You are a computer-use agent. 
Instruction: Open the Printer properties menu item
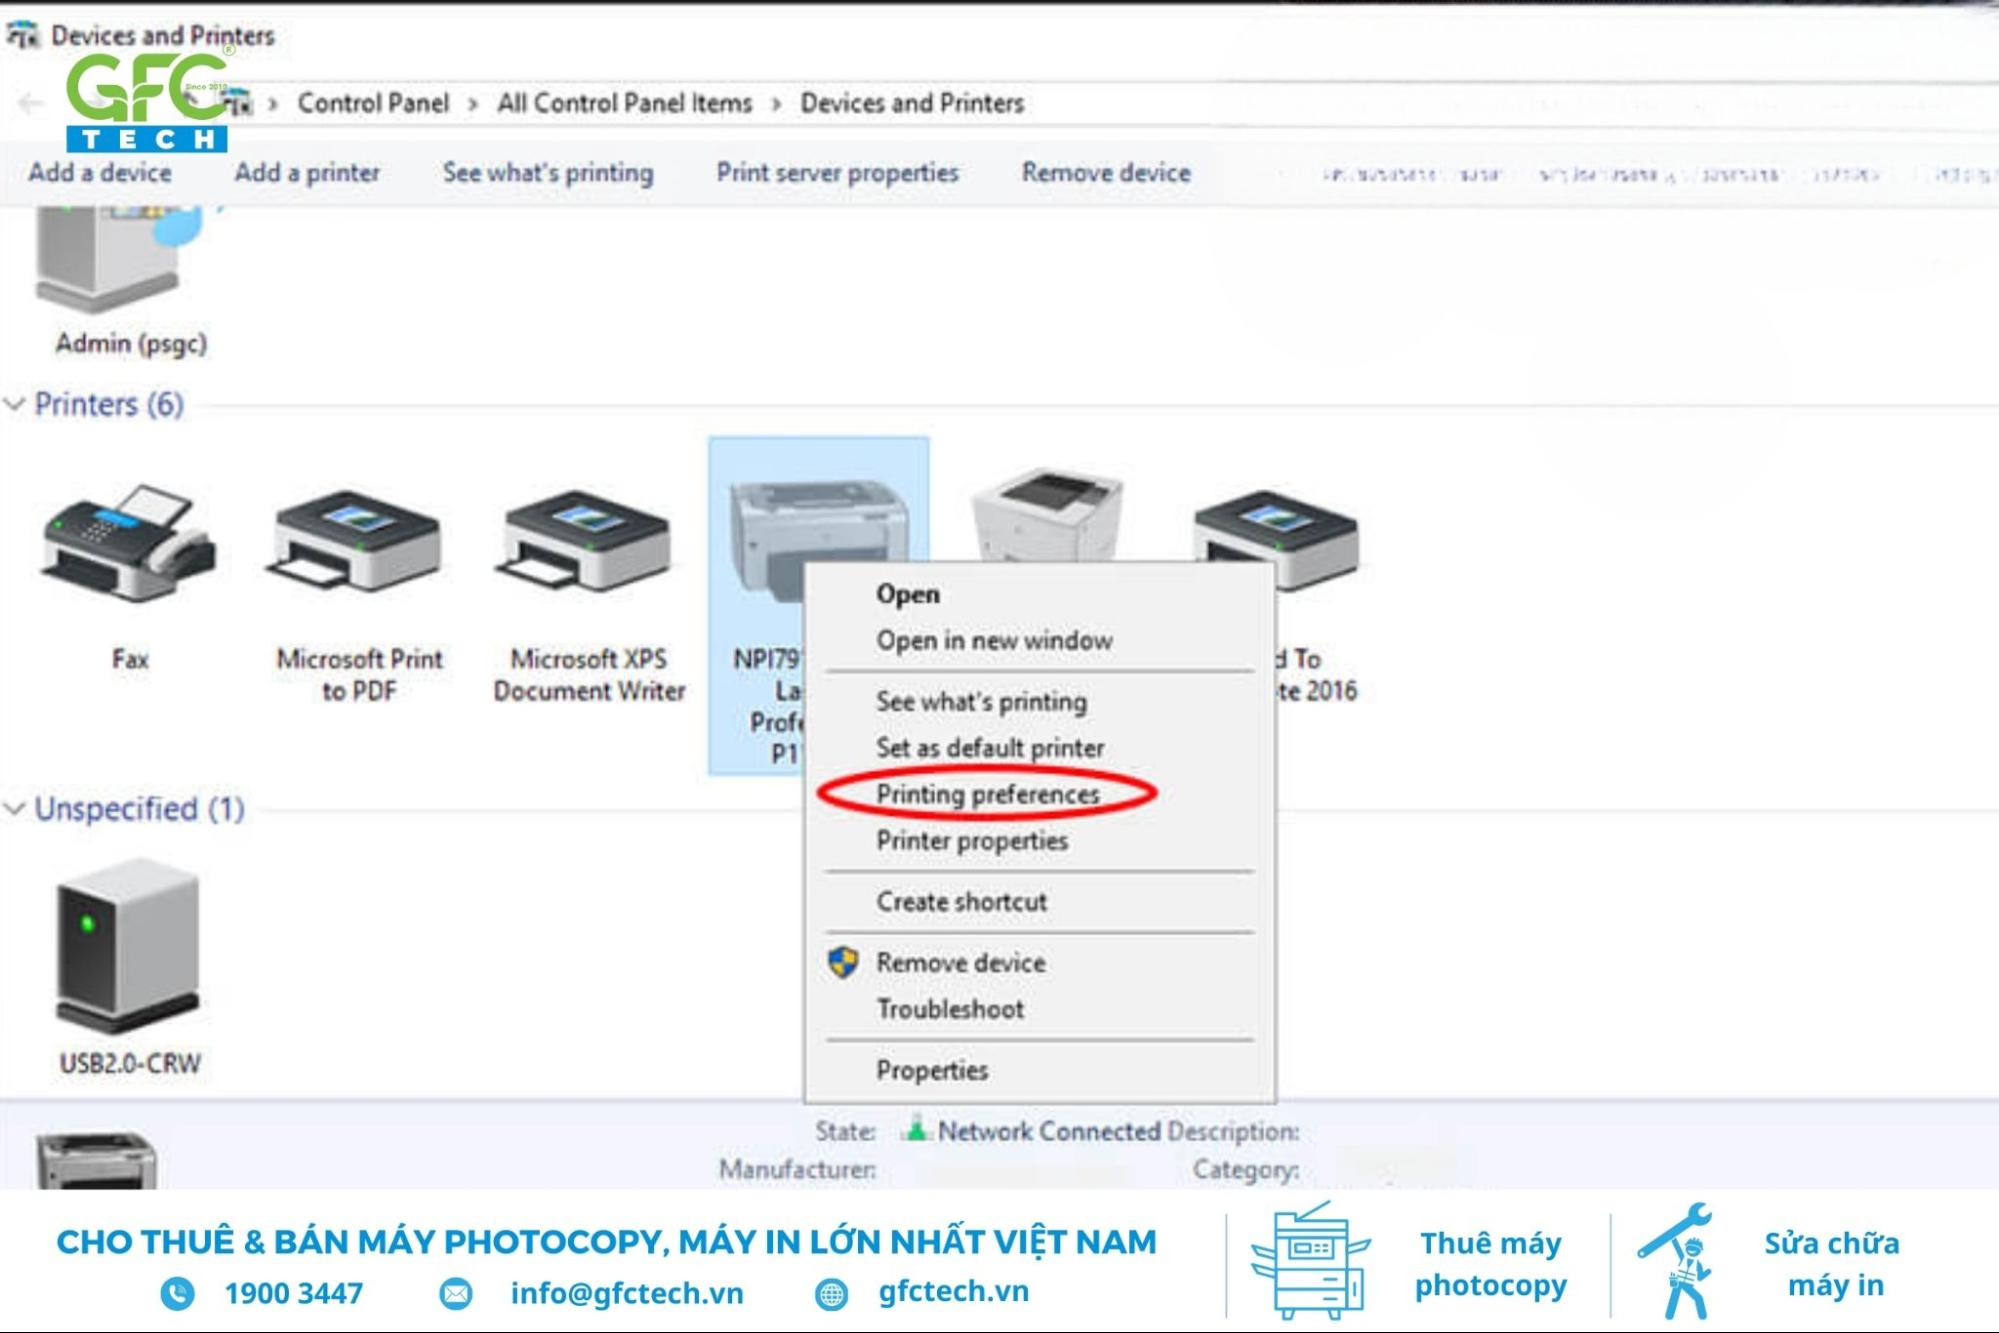(x=974, y=838)
